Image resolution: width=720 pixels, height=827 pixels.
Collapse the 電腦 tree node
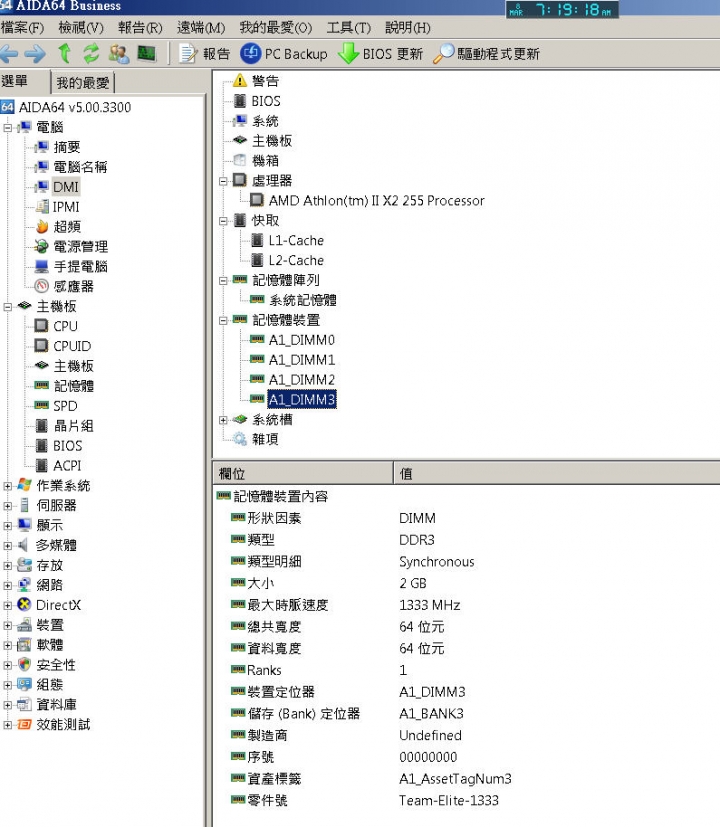(x=7, y=128)
